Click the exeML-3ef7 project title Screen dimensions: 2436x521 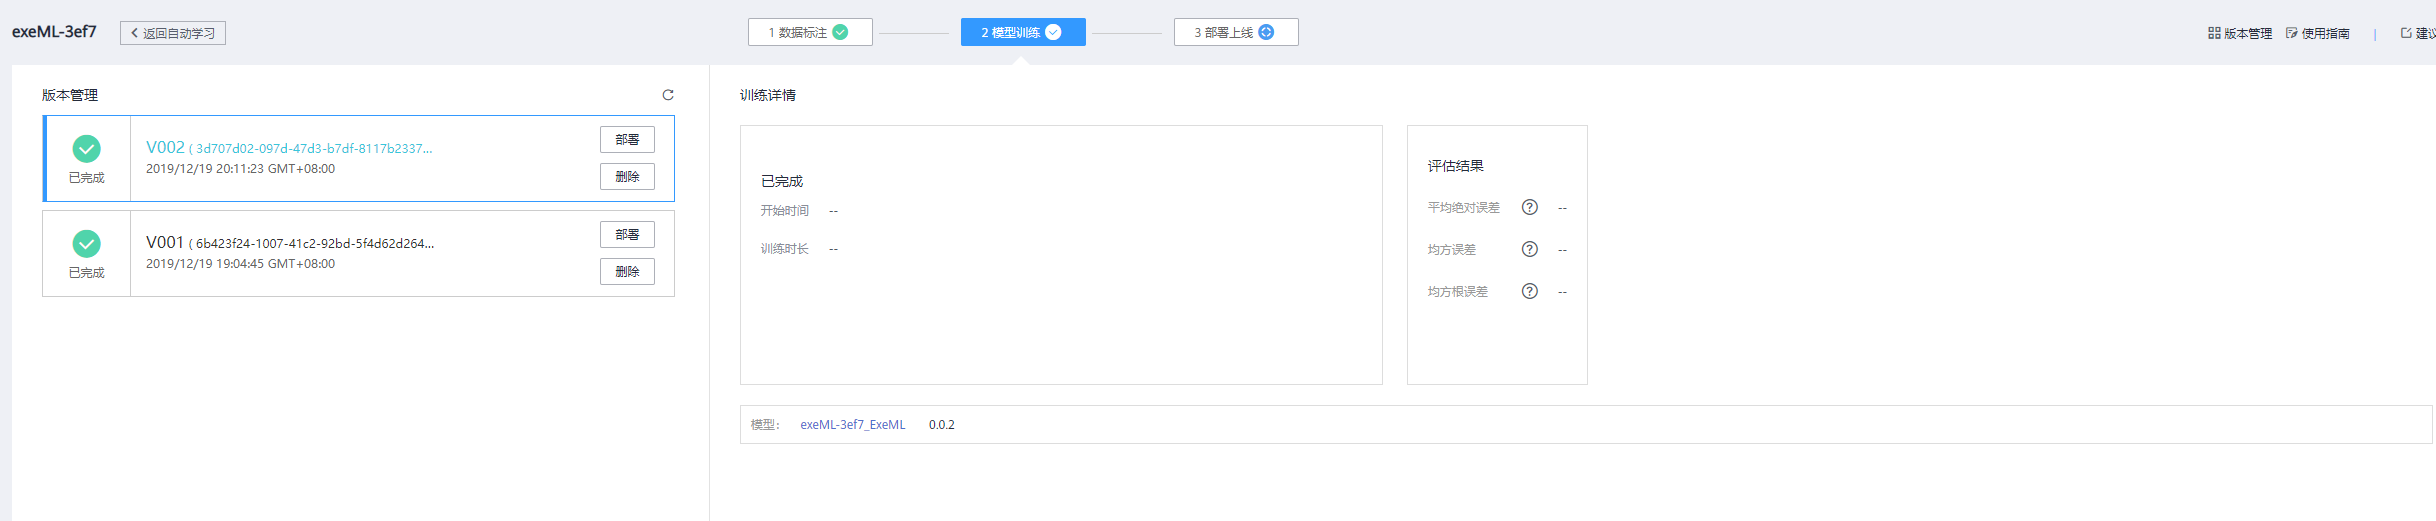coord(54,32)
